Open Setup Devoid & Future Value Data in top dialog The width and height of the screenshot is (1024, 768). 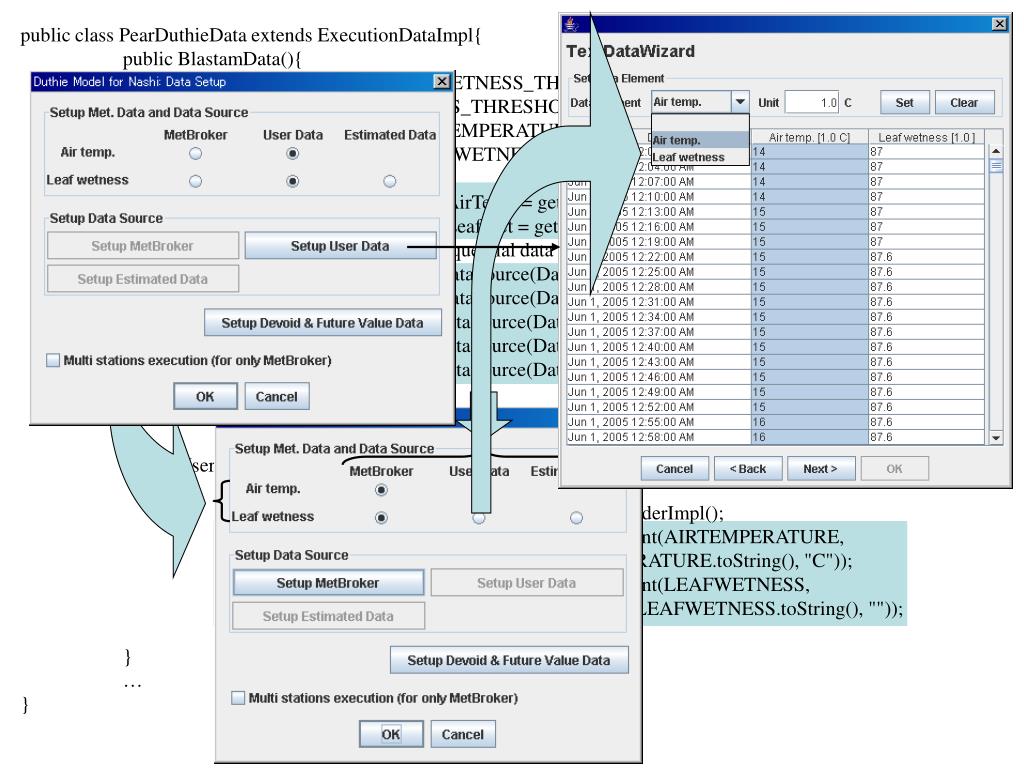[x=323, y=323]
